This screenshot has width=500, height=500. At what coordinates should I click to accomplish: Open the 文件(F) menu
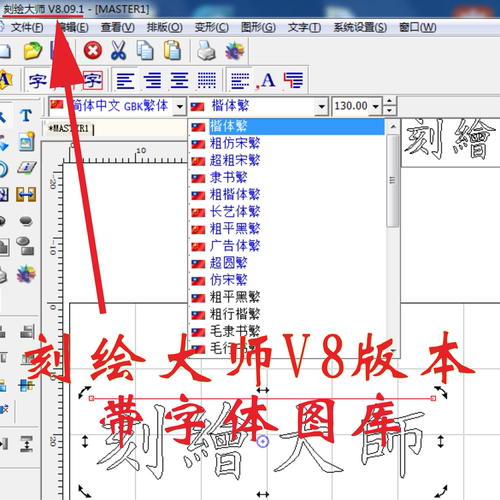(27, 27)
